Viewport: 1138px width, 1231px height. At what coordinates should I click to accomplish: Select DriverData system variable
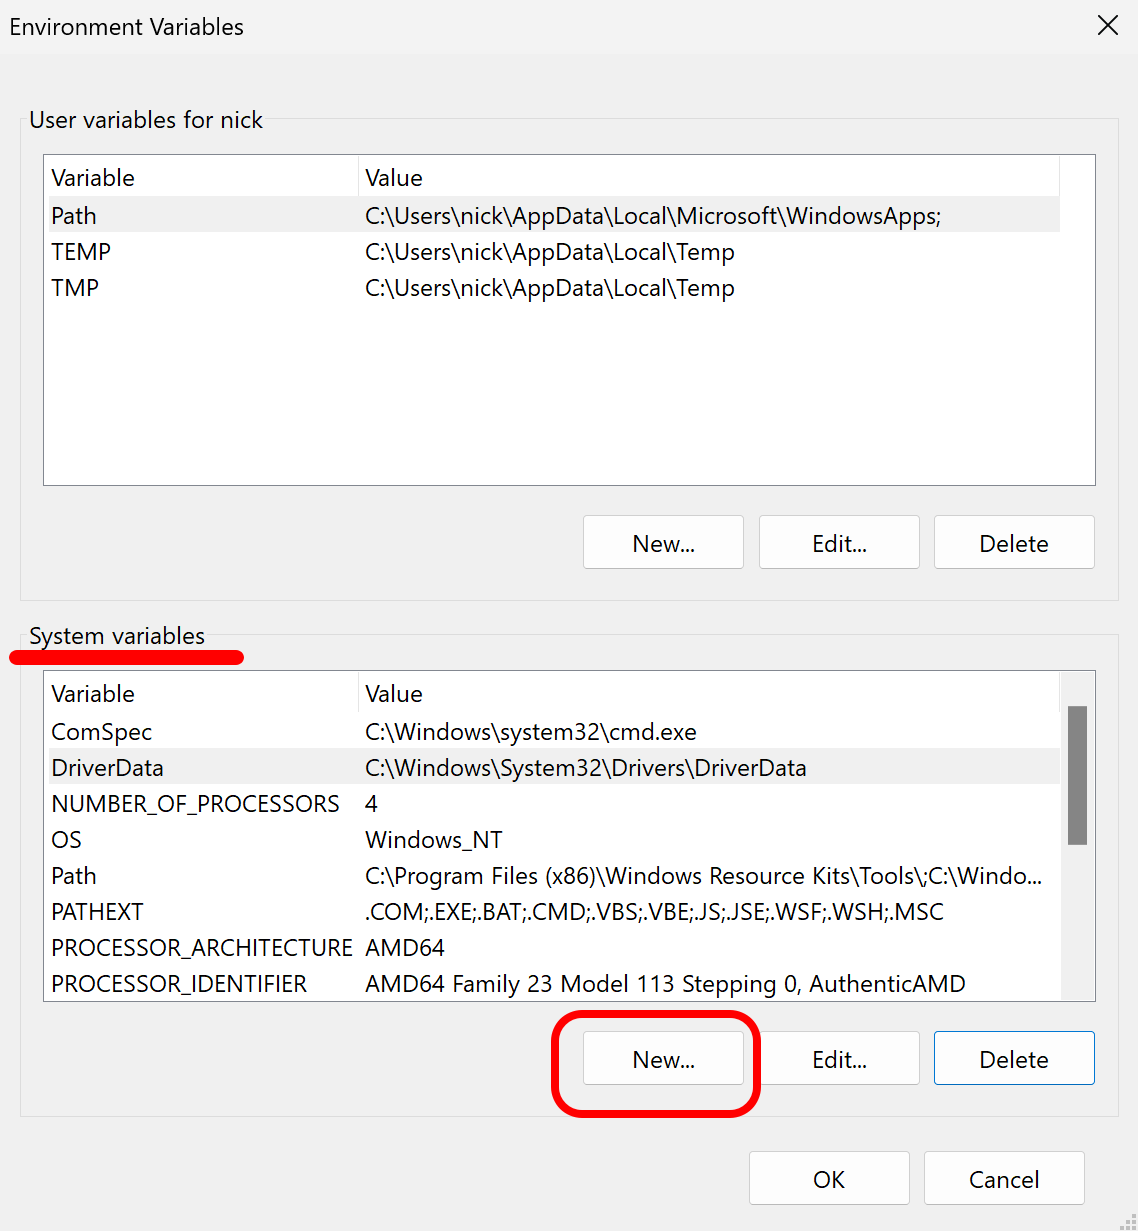click(554, 767)
